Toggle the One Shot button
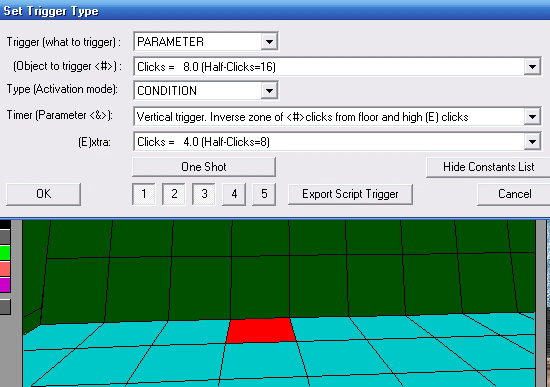The width and height of the screenshot is (550, 387). (204, 167)
